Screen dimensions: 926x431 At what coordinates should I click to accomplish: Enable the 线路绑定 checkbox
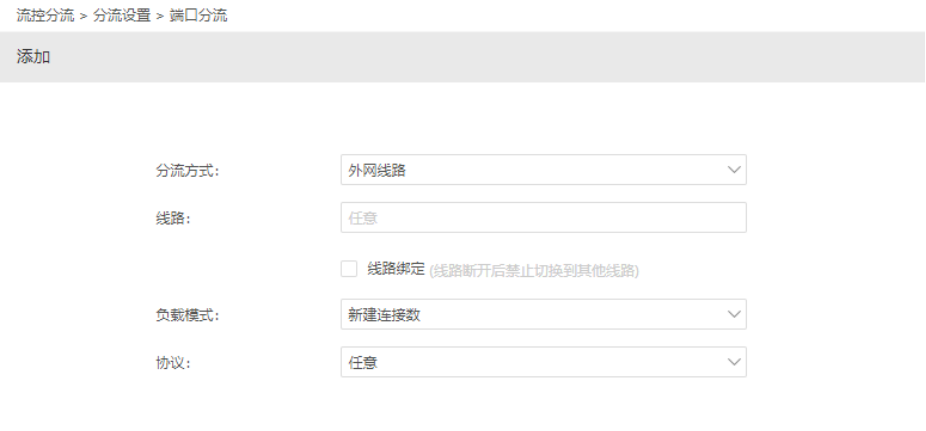pos(349,269)
